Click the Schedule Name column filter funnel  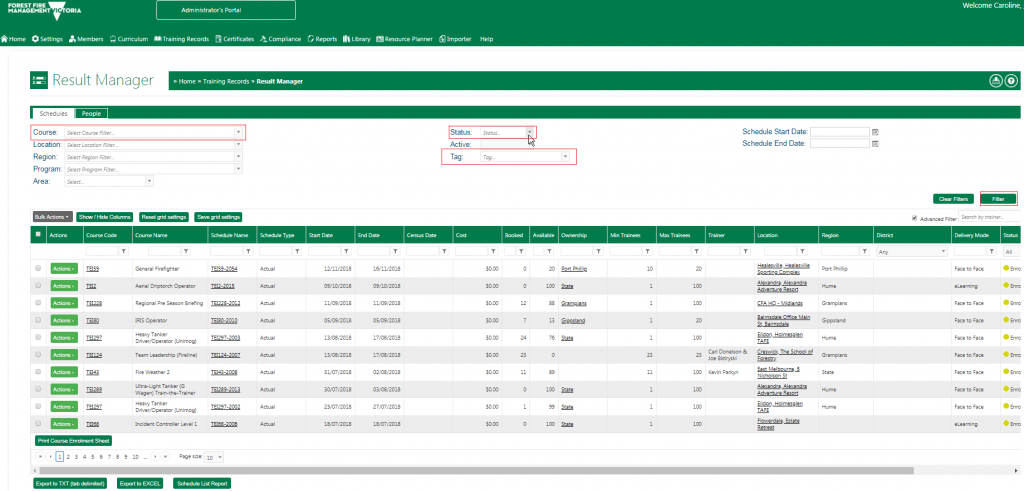click(x=249, y=251)
